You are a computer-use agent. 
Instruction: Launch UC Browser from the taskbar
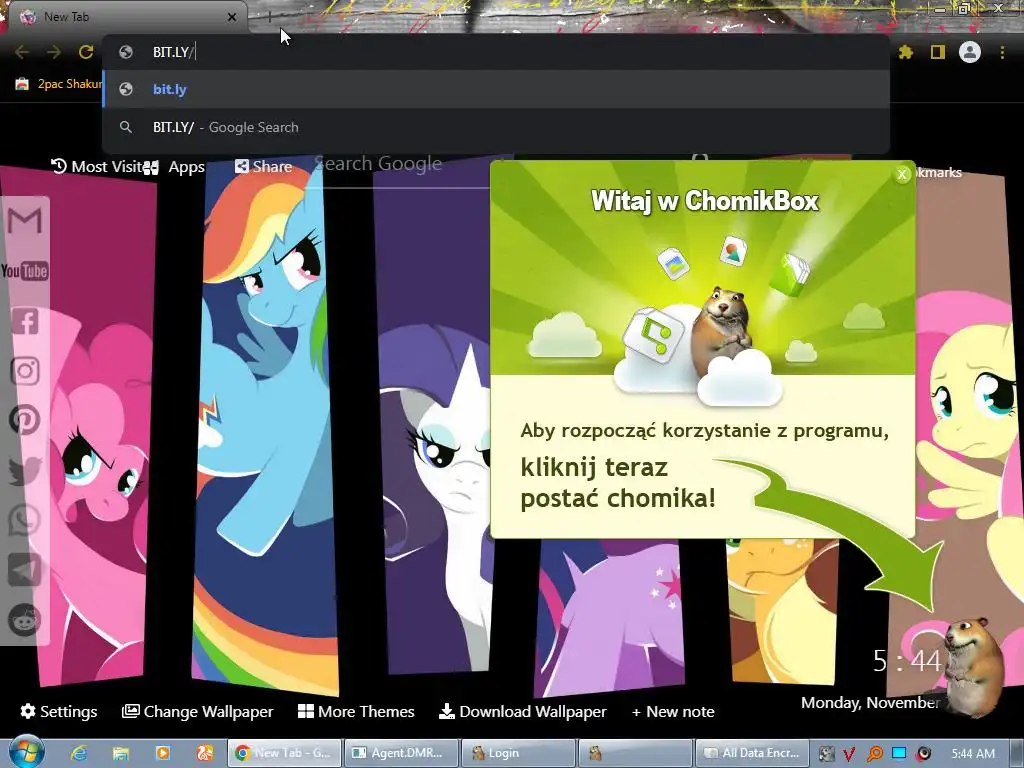click(x=204, y=753)
